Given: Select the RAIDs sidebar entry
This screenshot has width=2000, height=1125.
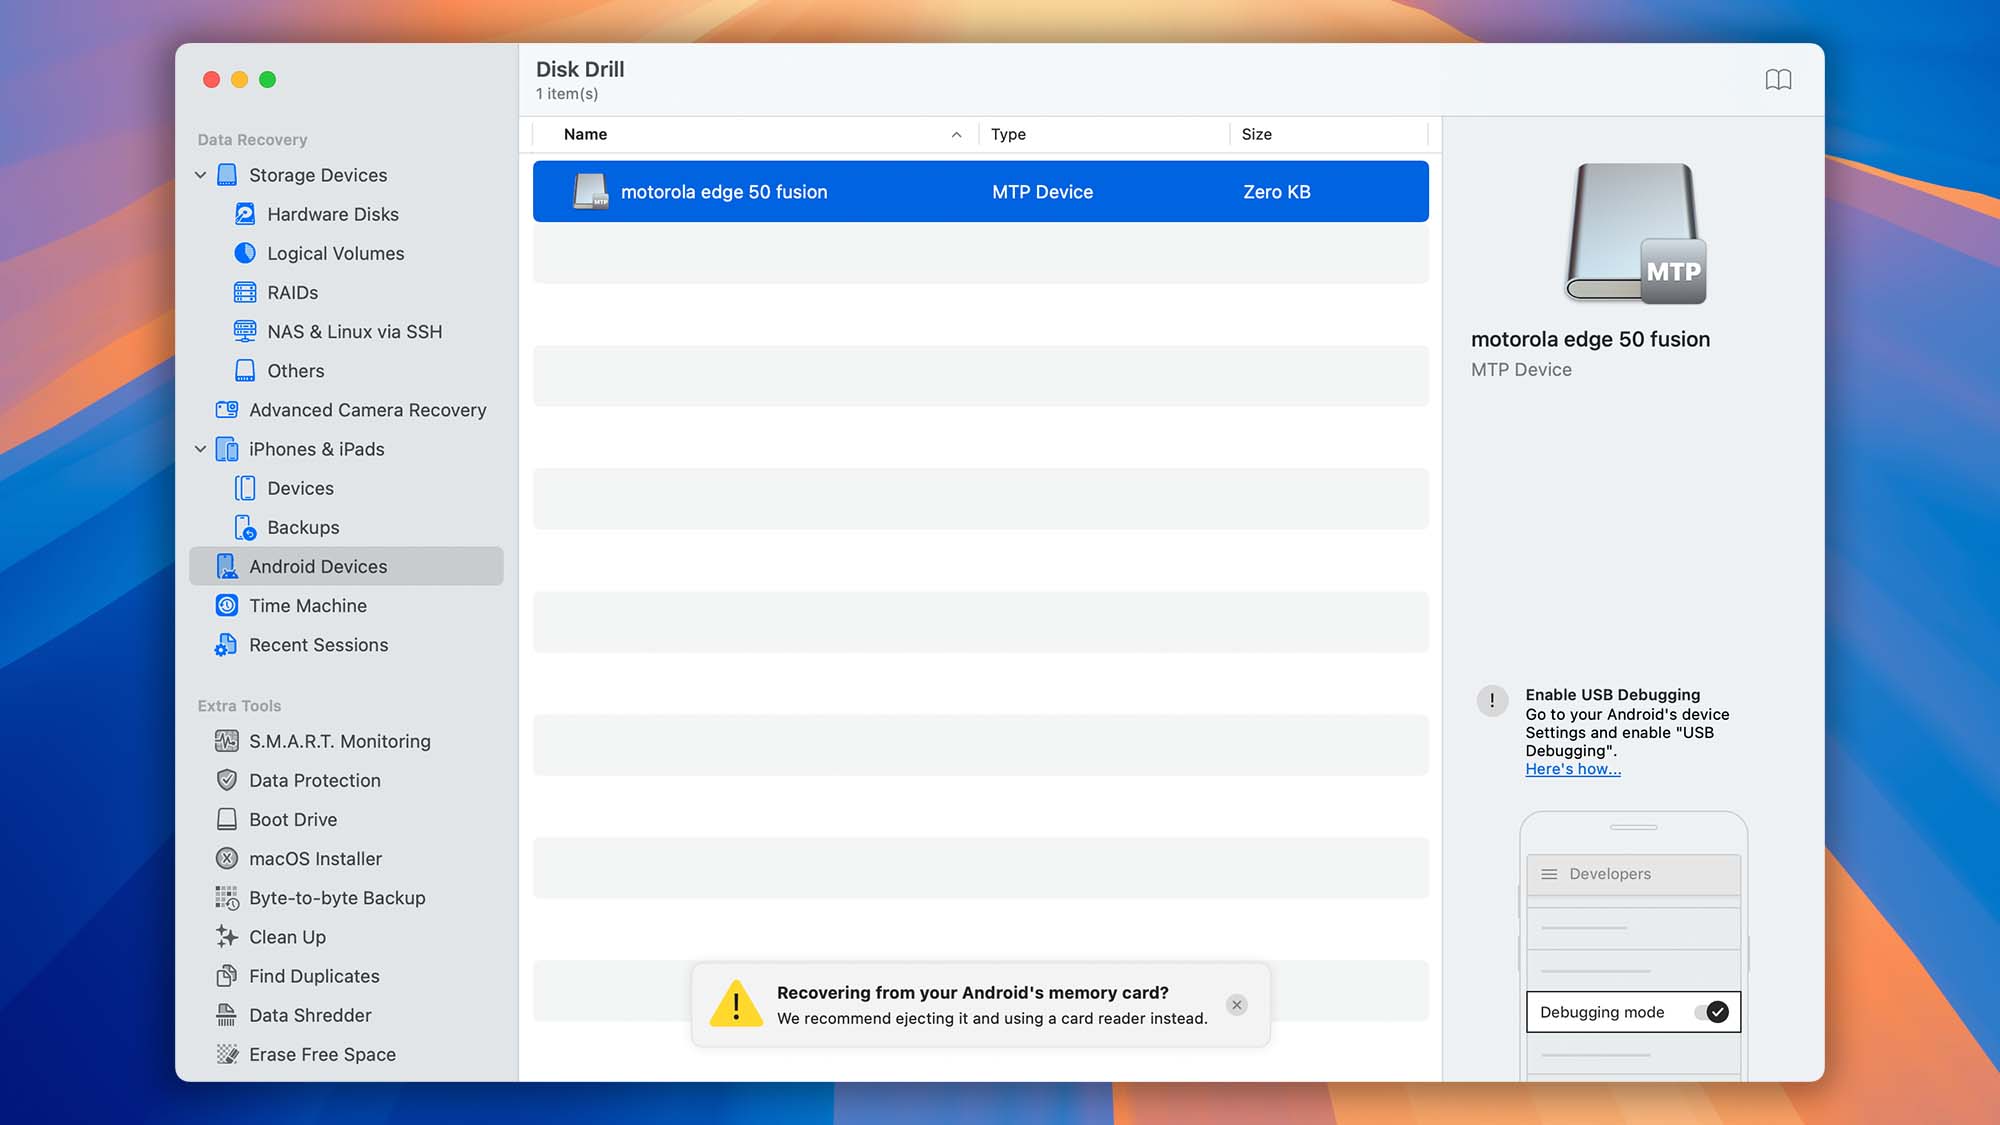Looking at the screenshot, I should click(x=346, y=292).
